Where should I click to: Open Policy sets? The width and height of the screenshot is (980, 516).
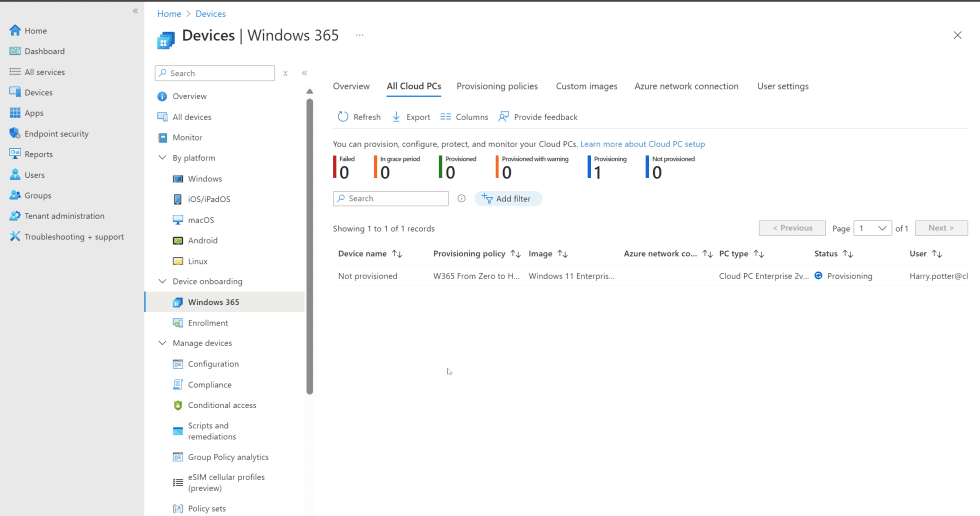[x=199, y=509]
